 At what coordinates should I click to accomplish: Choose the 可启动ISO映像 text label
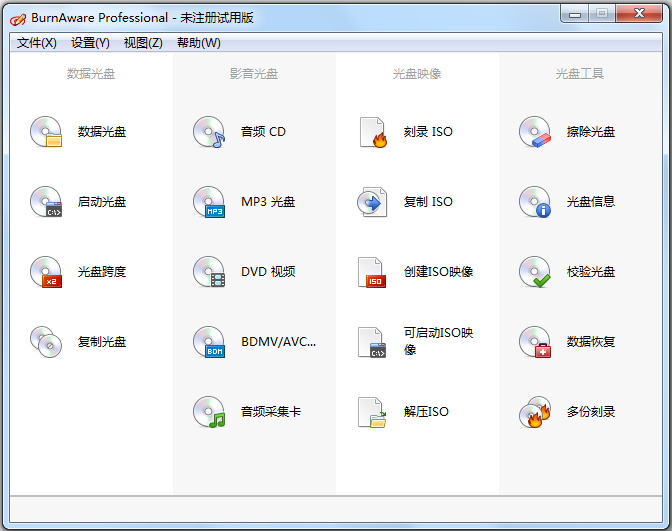coord(438,341)
